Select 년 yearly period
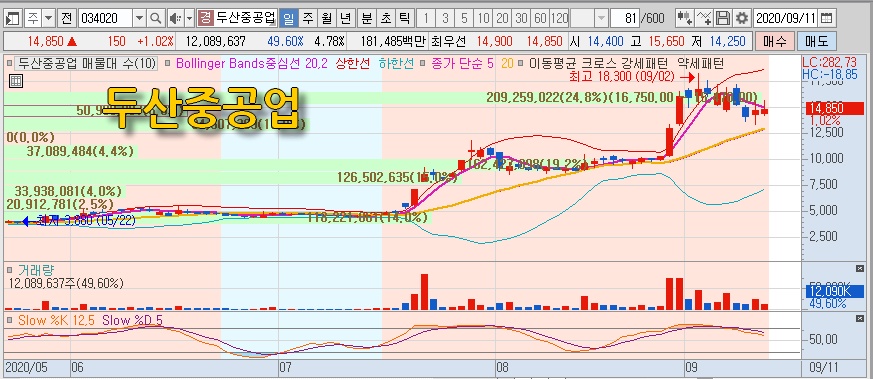 tap(346, 18)
